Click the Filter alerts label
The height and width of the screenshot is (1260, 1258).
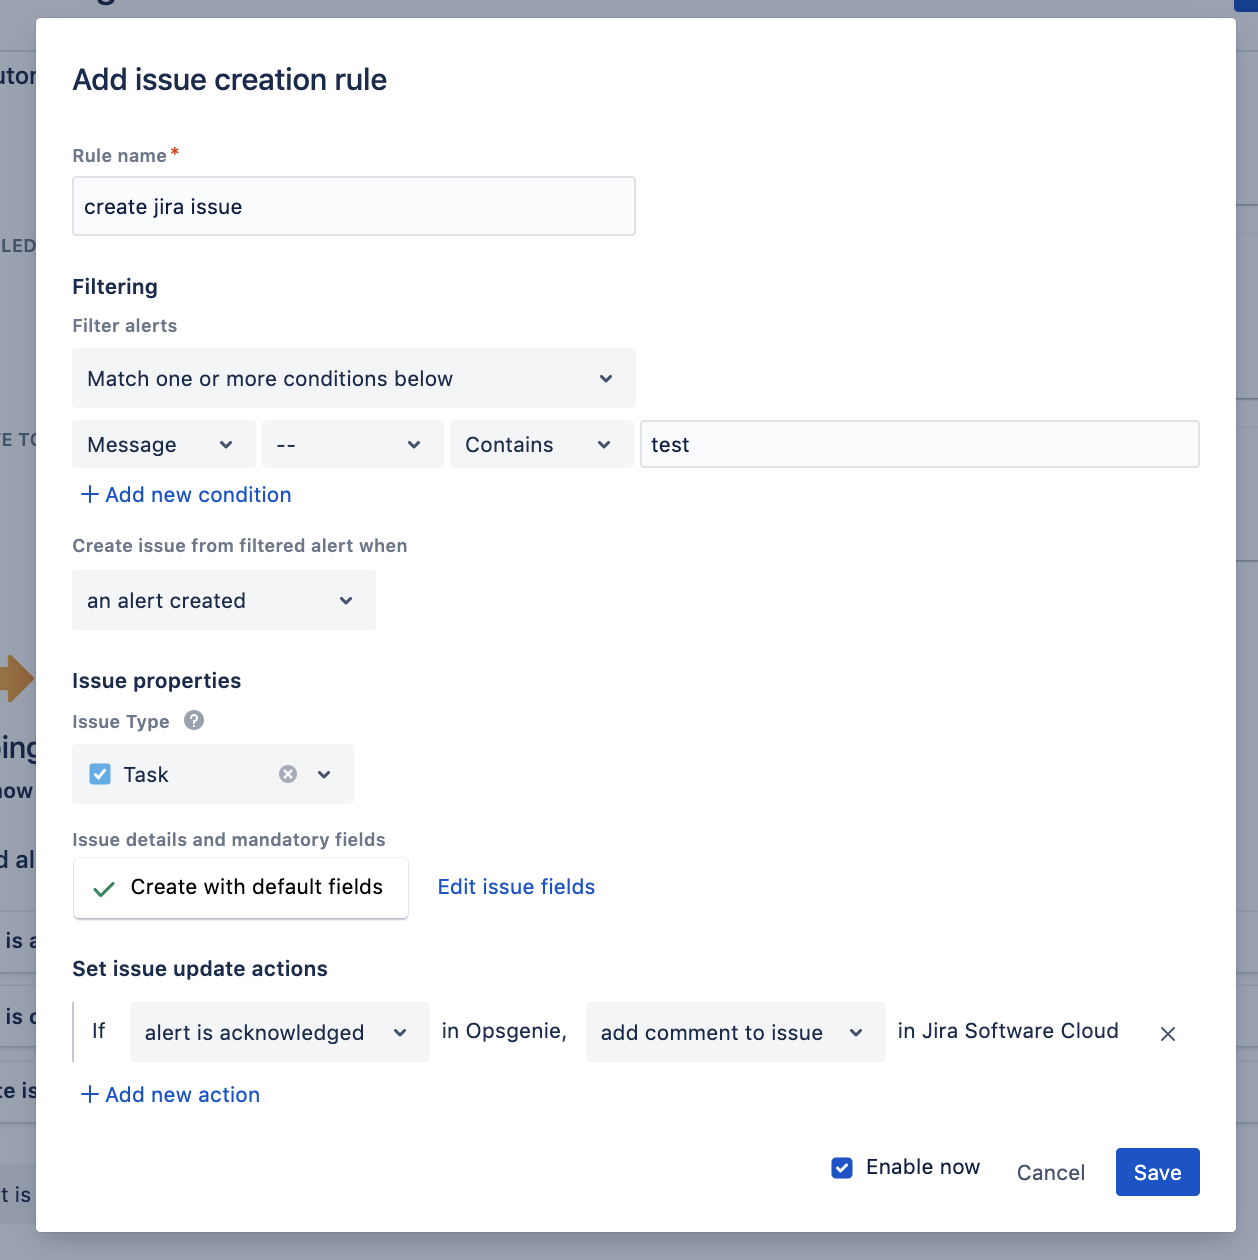[125, 326]
